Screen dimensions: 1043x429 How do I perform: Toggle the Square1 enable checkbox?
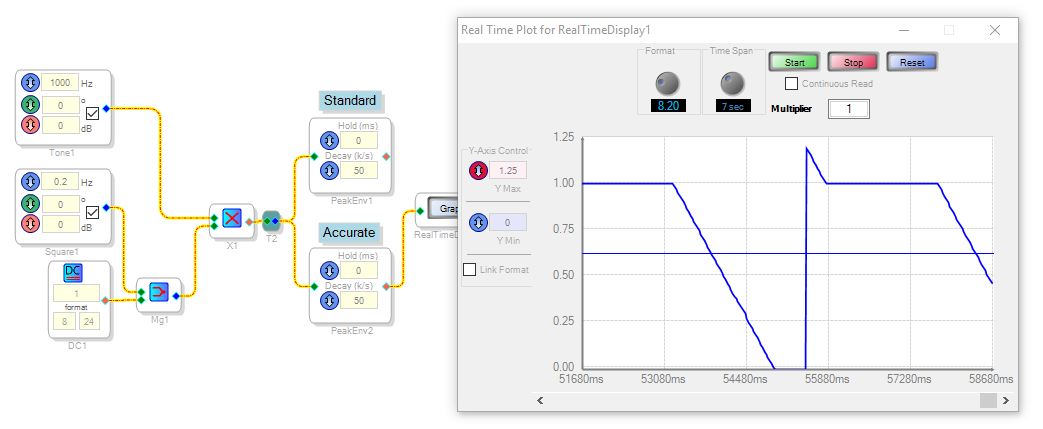point(92,213)
